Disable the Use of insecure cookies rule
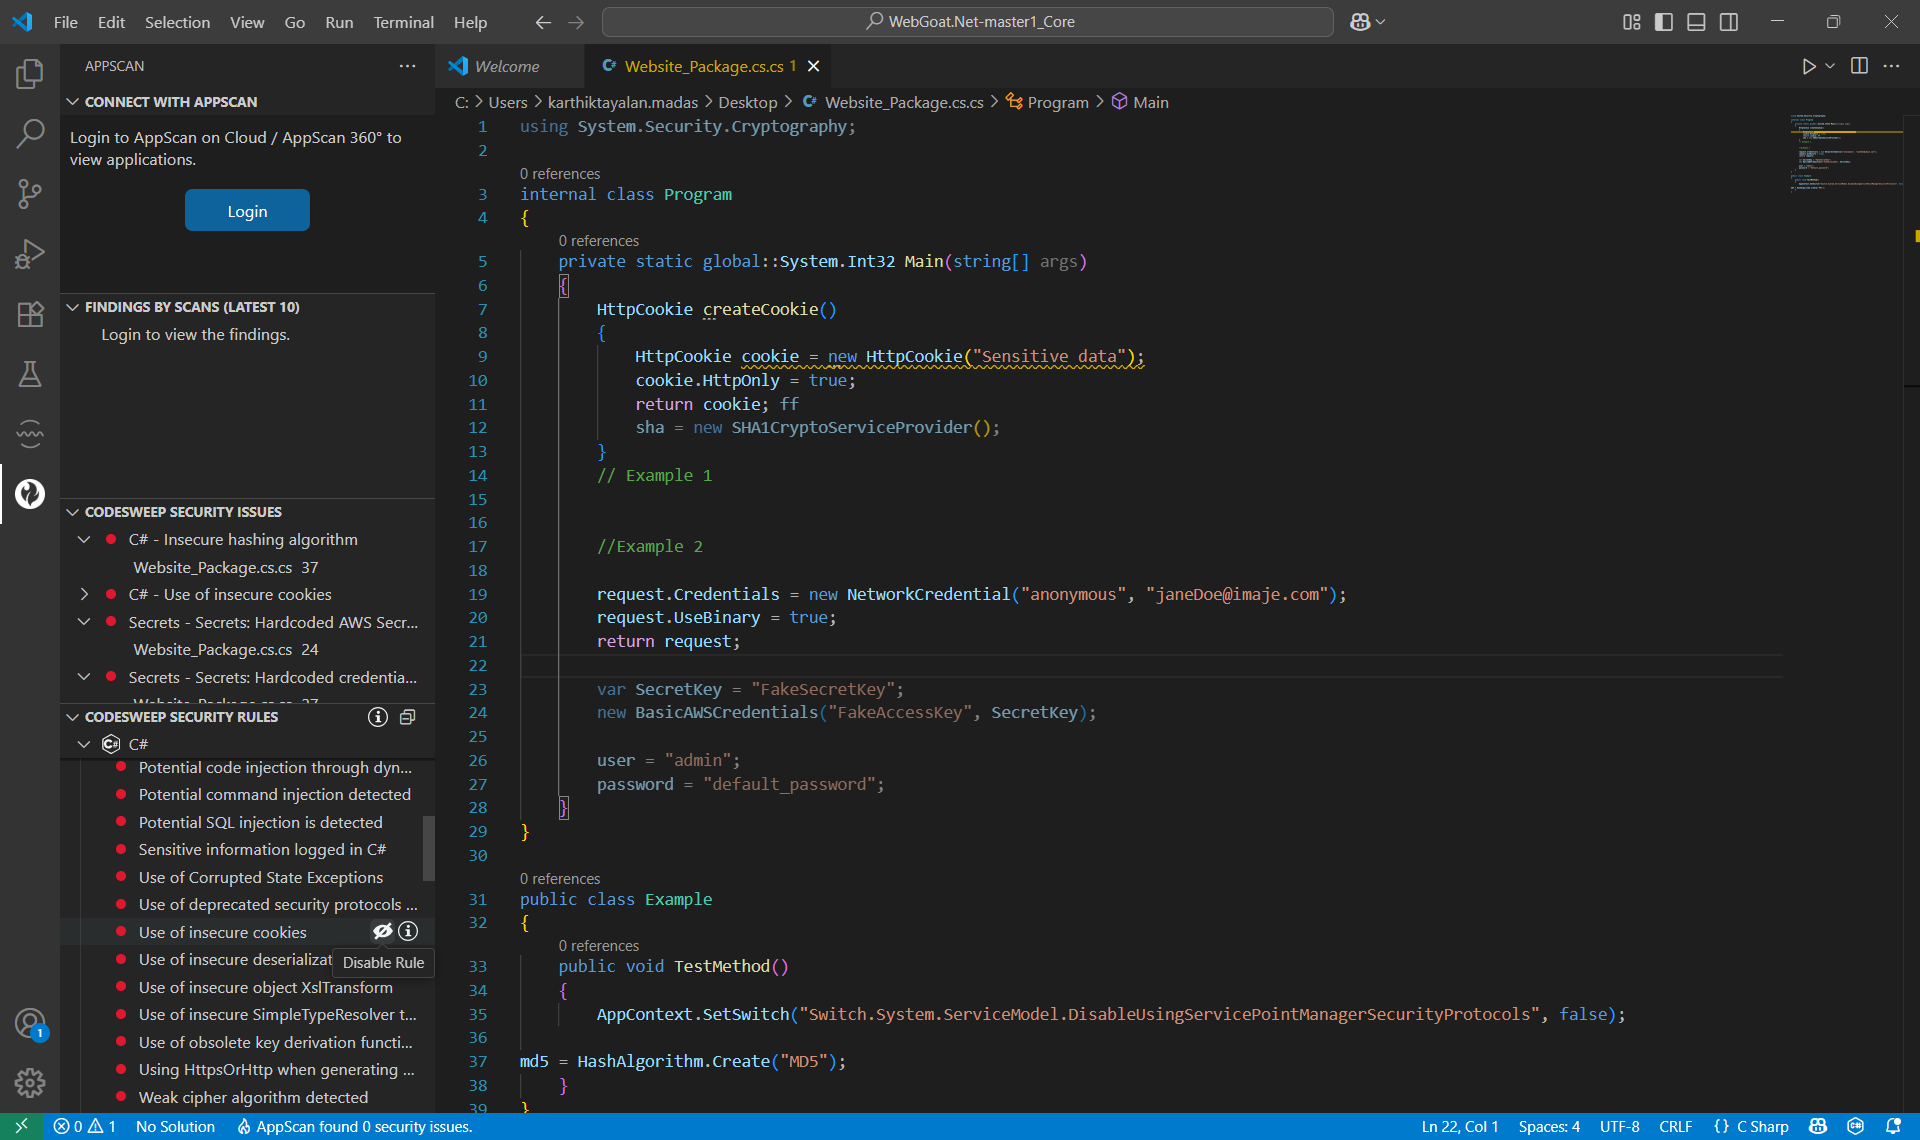The width and height of the screenshot is (1920, 1140). click(x=382, y=932)
